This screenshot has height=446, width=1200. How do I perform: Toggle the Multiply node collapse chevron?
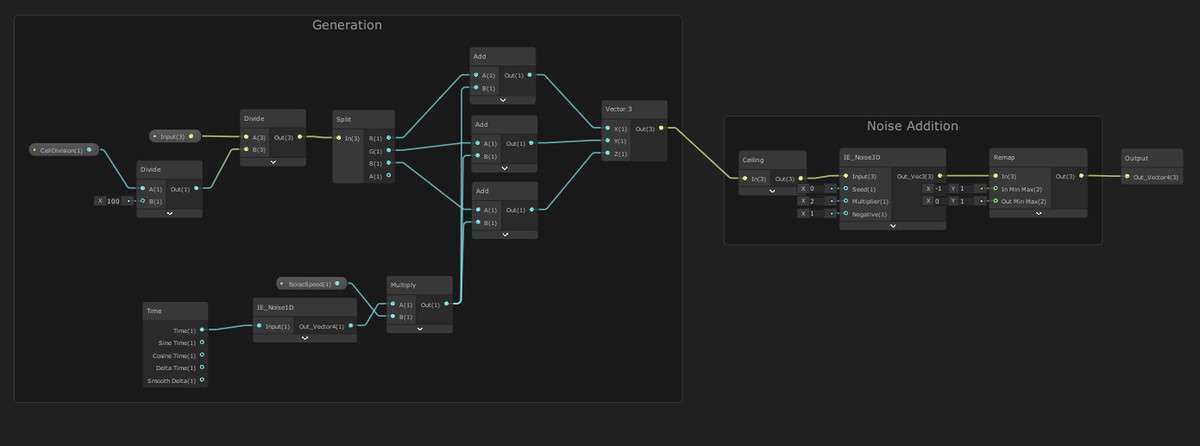coord(419,328)
